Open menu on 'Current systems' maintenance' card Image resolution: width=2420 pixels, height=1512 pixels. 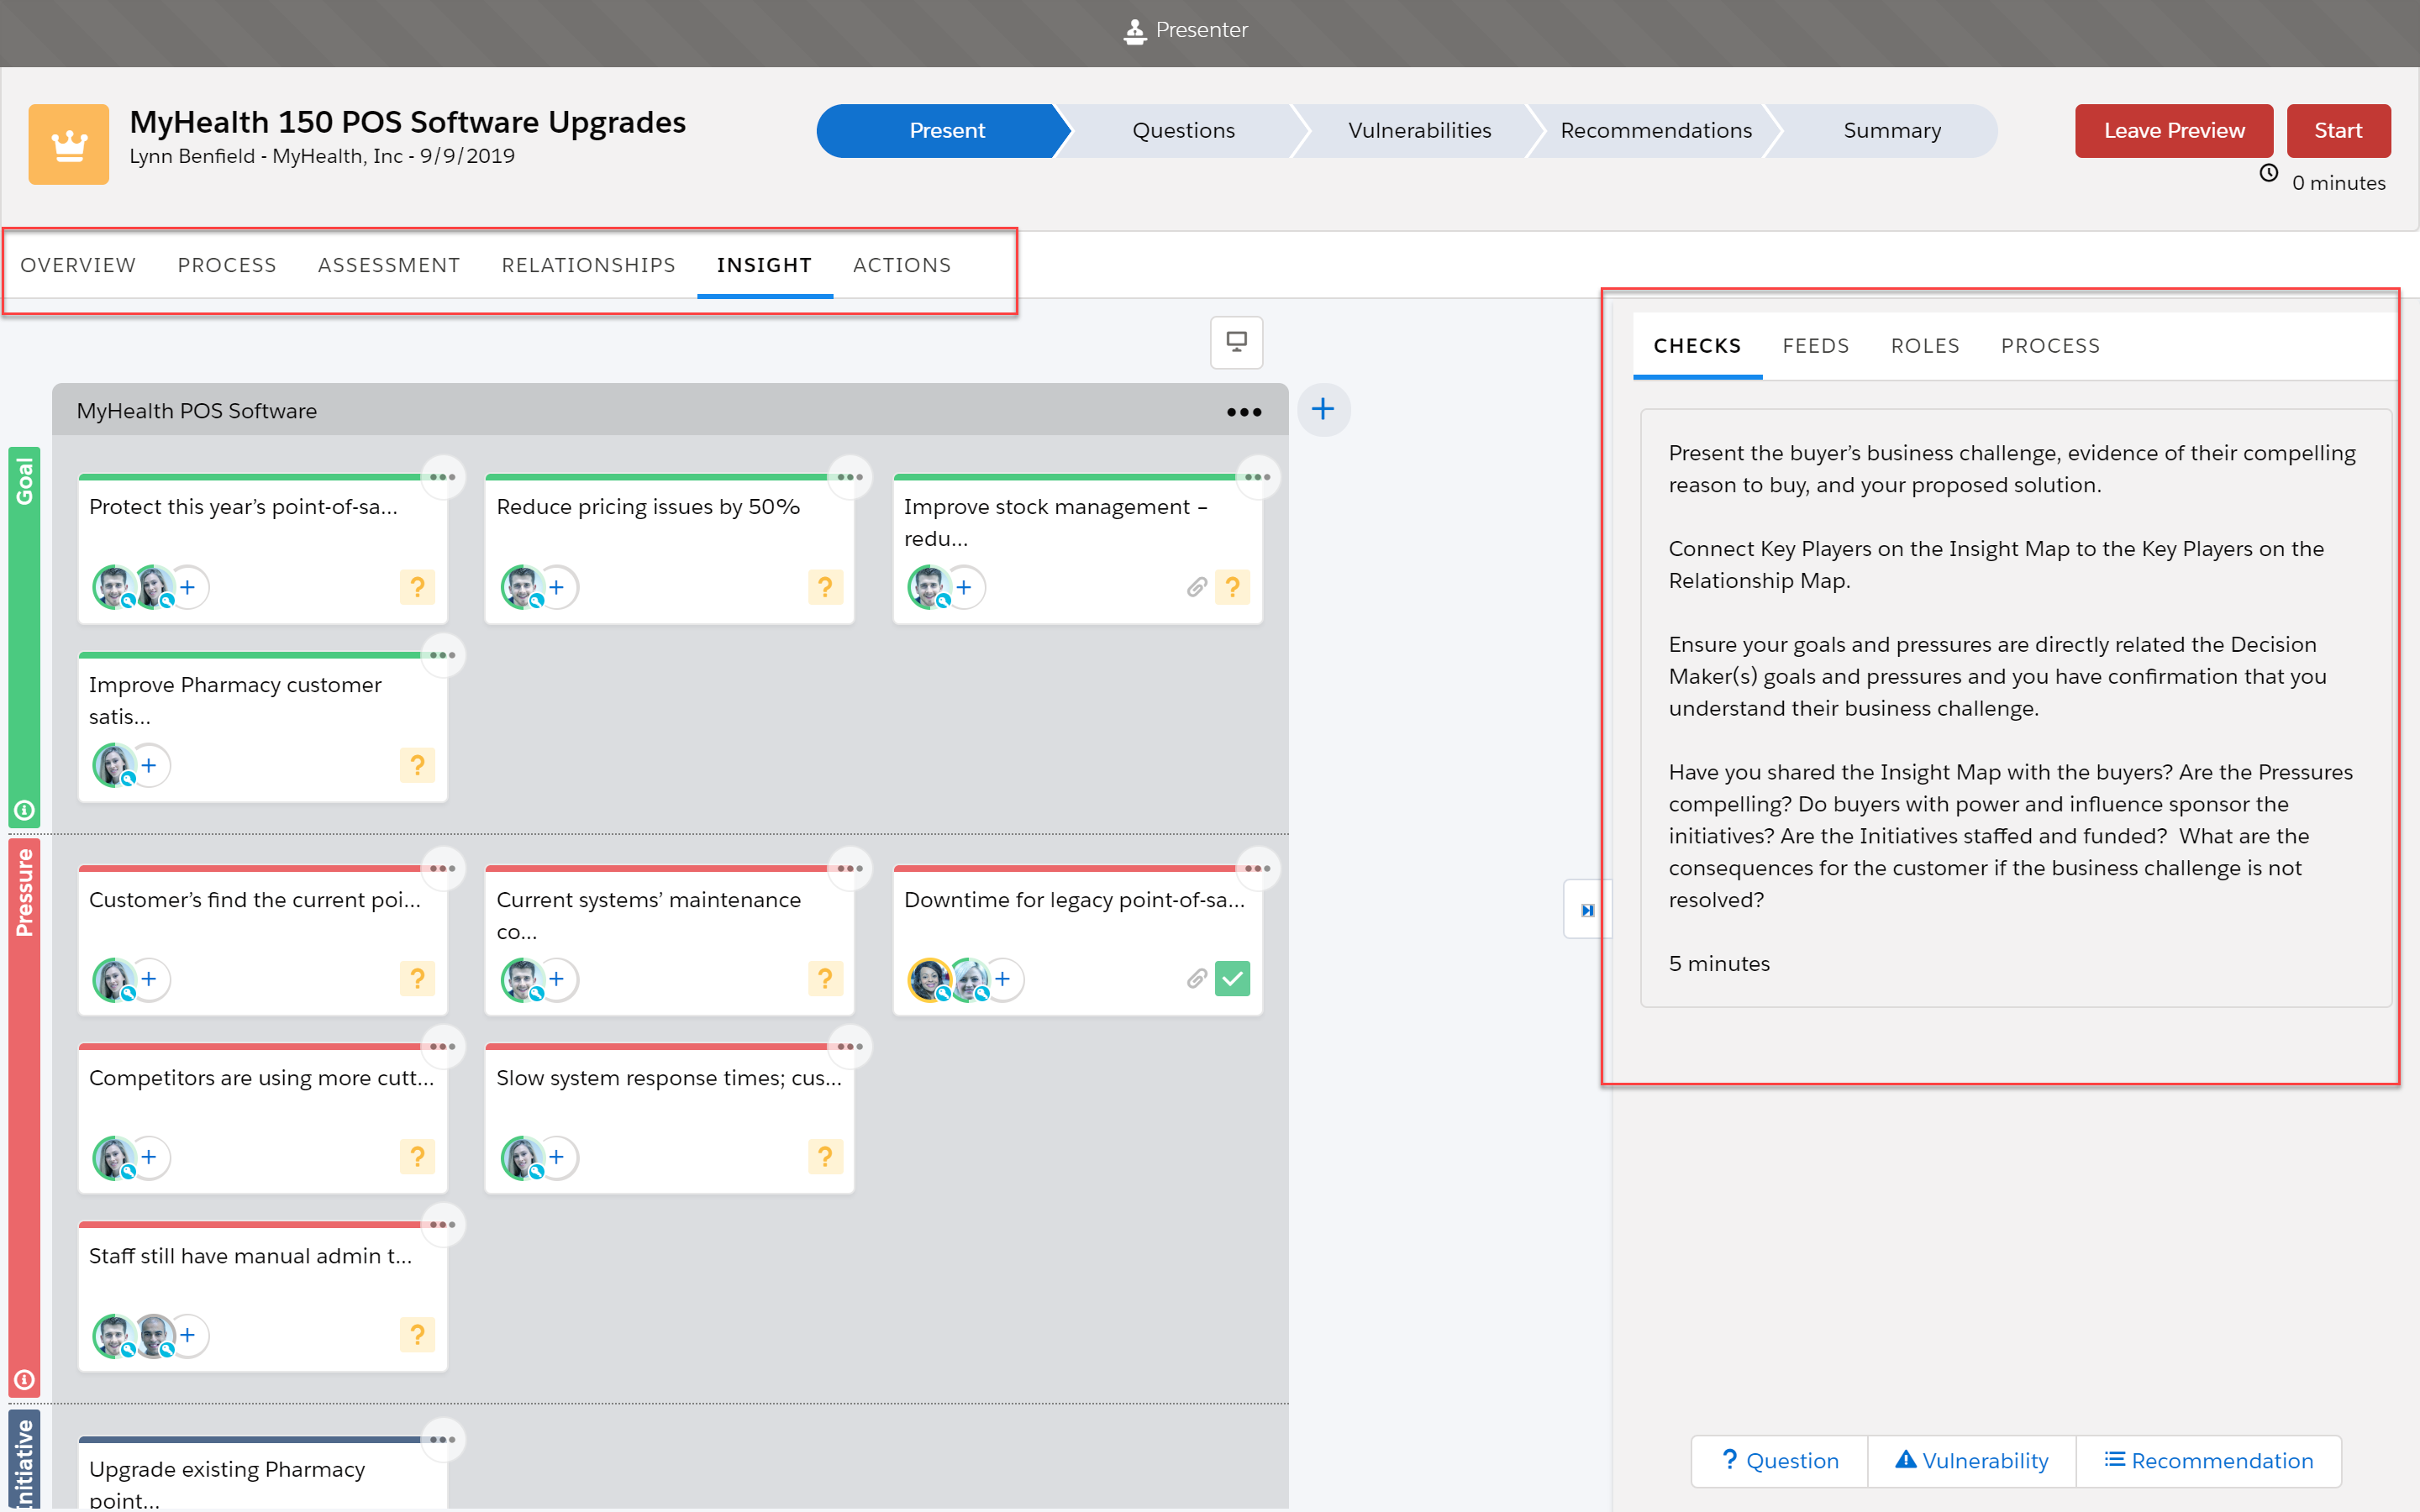point(849,868)
